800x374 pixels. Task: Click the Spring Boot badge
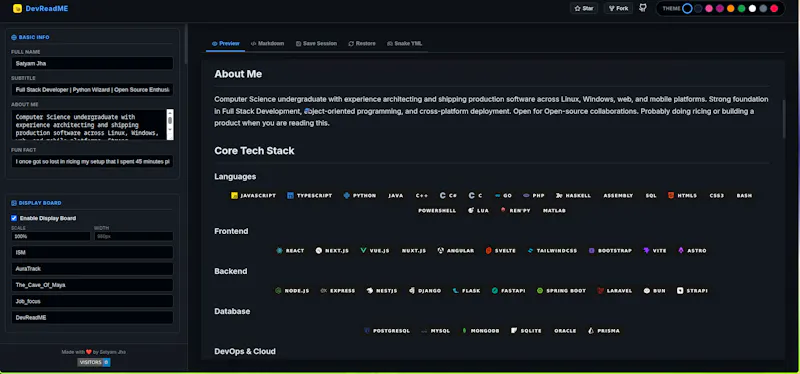(561, 291)
